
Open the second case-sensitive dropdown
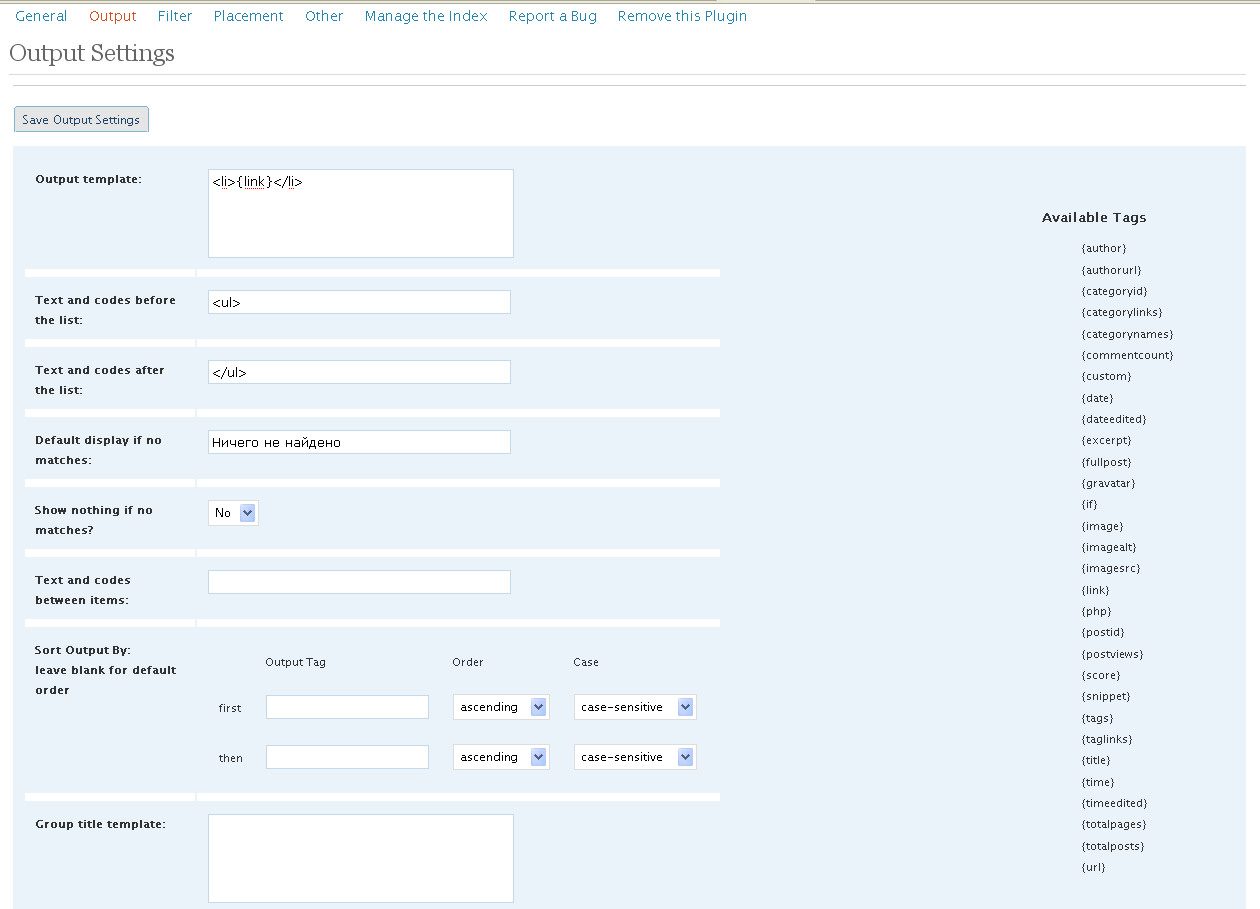click(635, 757)
